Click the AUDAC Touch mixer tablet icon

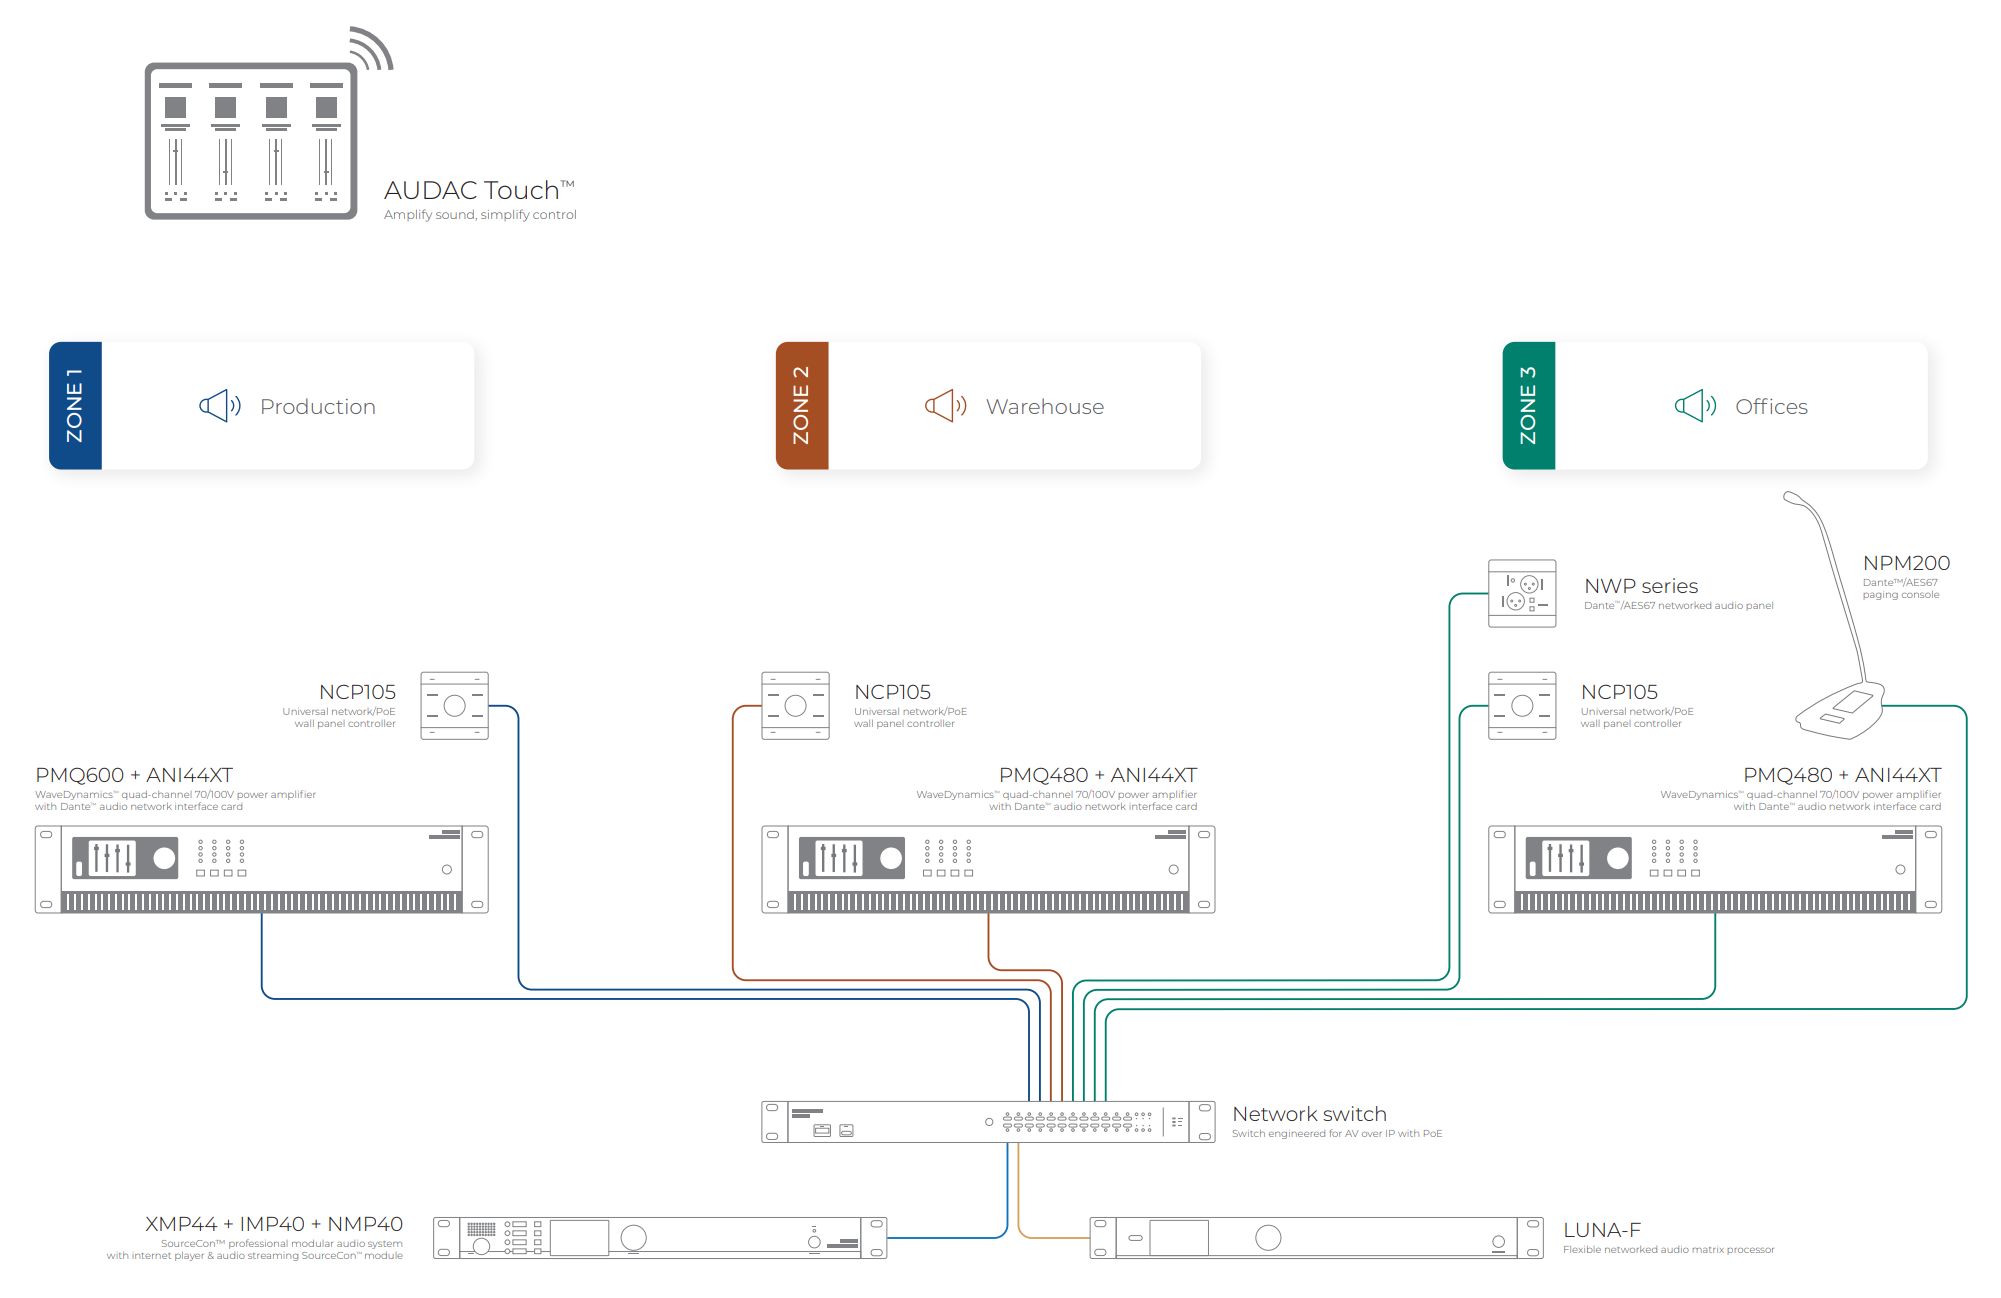point(252,140)
